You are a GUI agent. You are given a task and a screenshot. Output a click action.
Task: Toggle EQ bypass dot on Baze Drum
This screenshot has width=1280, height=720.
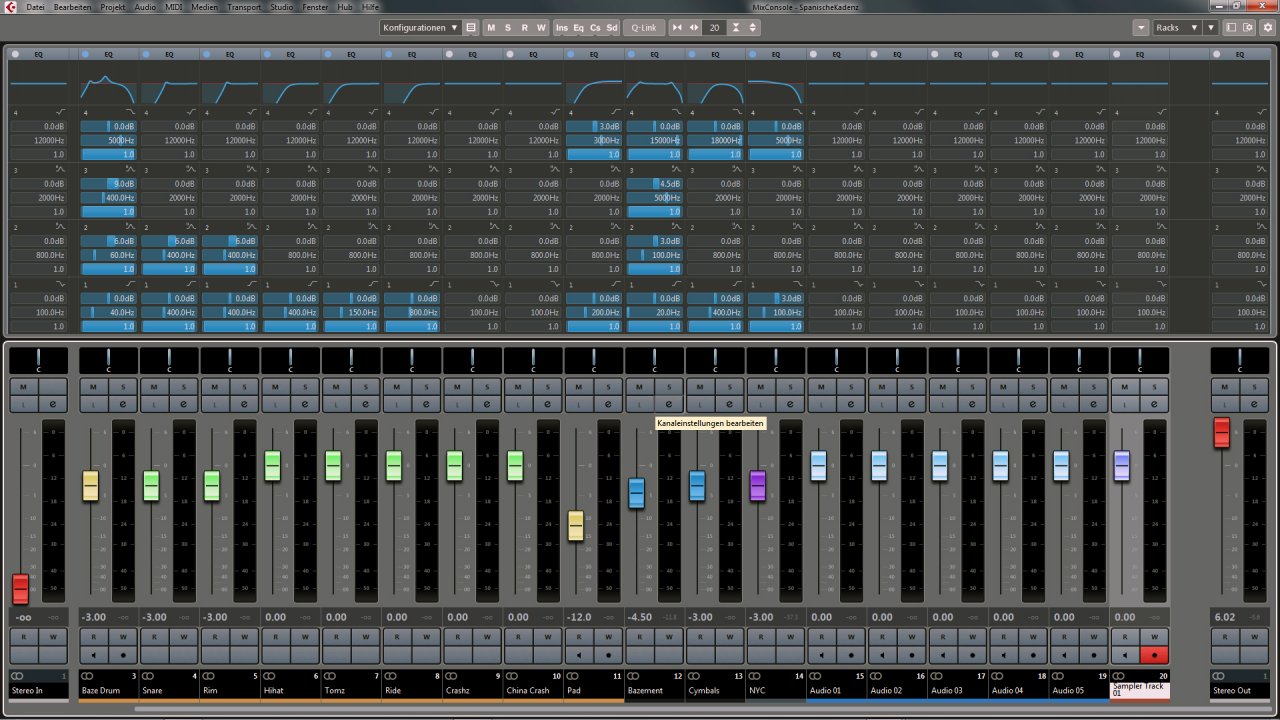(85, 54)
